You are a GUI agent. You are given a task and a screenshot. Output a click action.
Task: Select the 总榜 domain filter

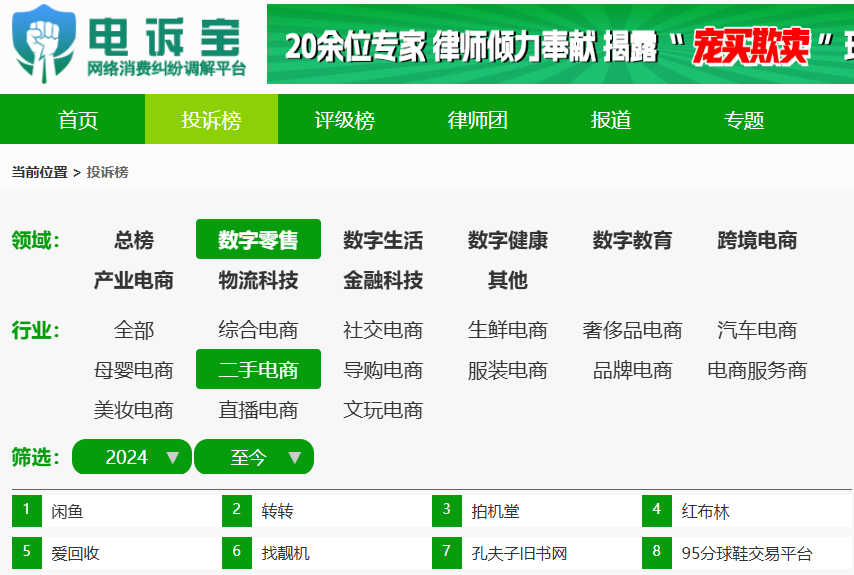coord(133,240)
